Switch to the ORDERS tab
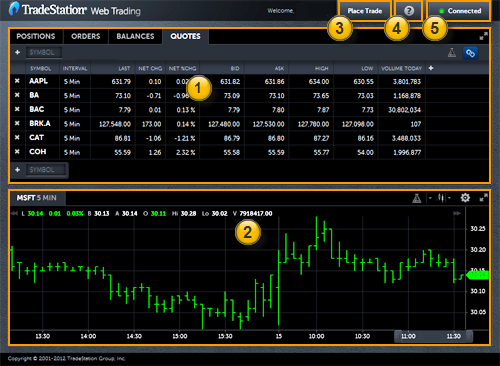Viewport: 500px width, 366px height. coord(86,36)
